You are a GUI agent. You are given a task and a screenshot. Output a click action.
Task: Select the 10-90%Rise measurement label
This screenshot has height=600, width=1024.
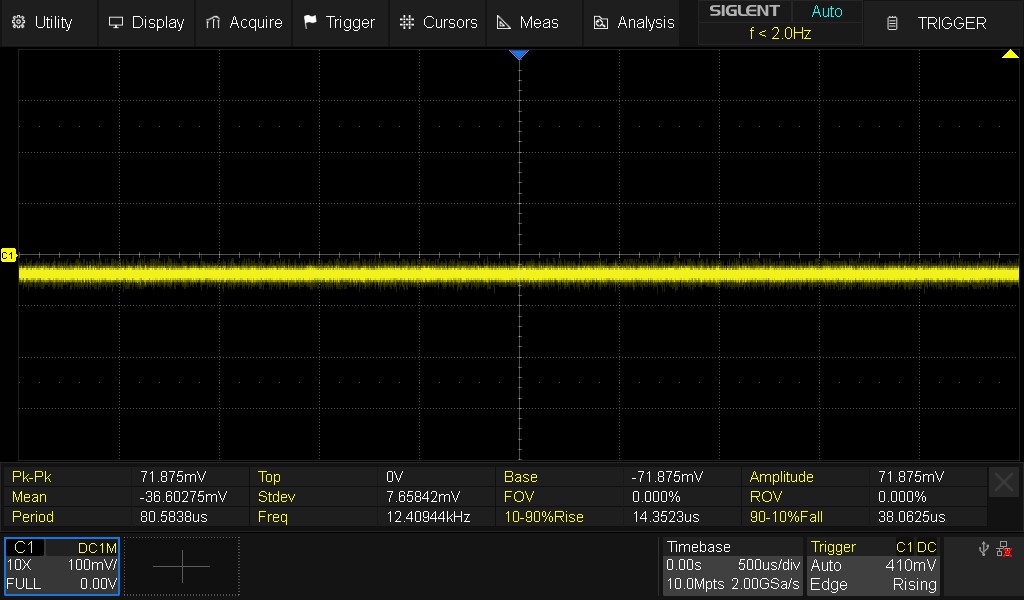coord(544,517)
